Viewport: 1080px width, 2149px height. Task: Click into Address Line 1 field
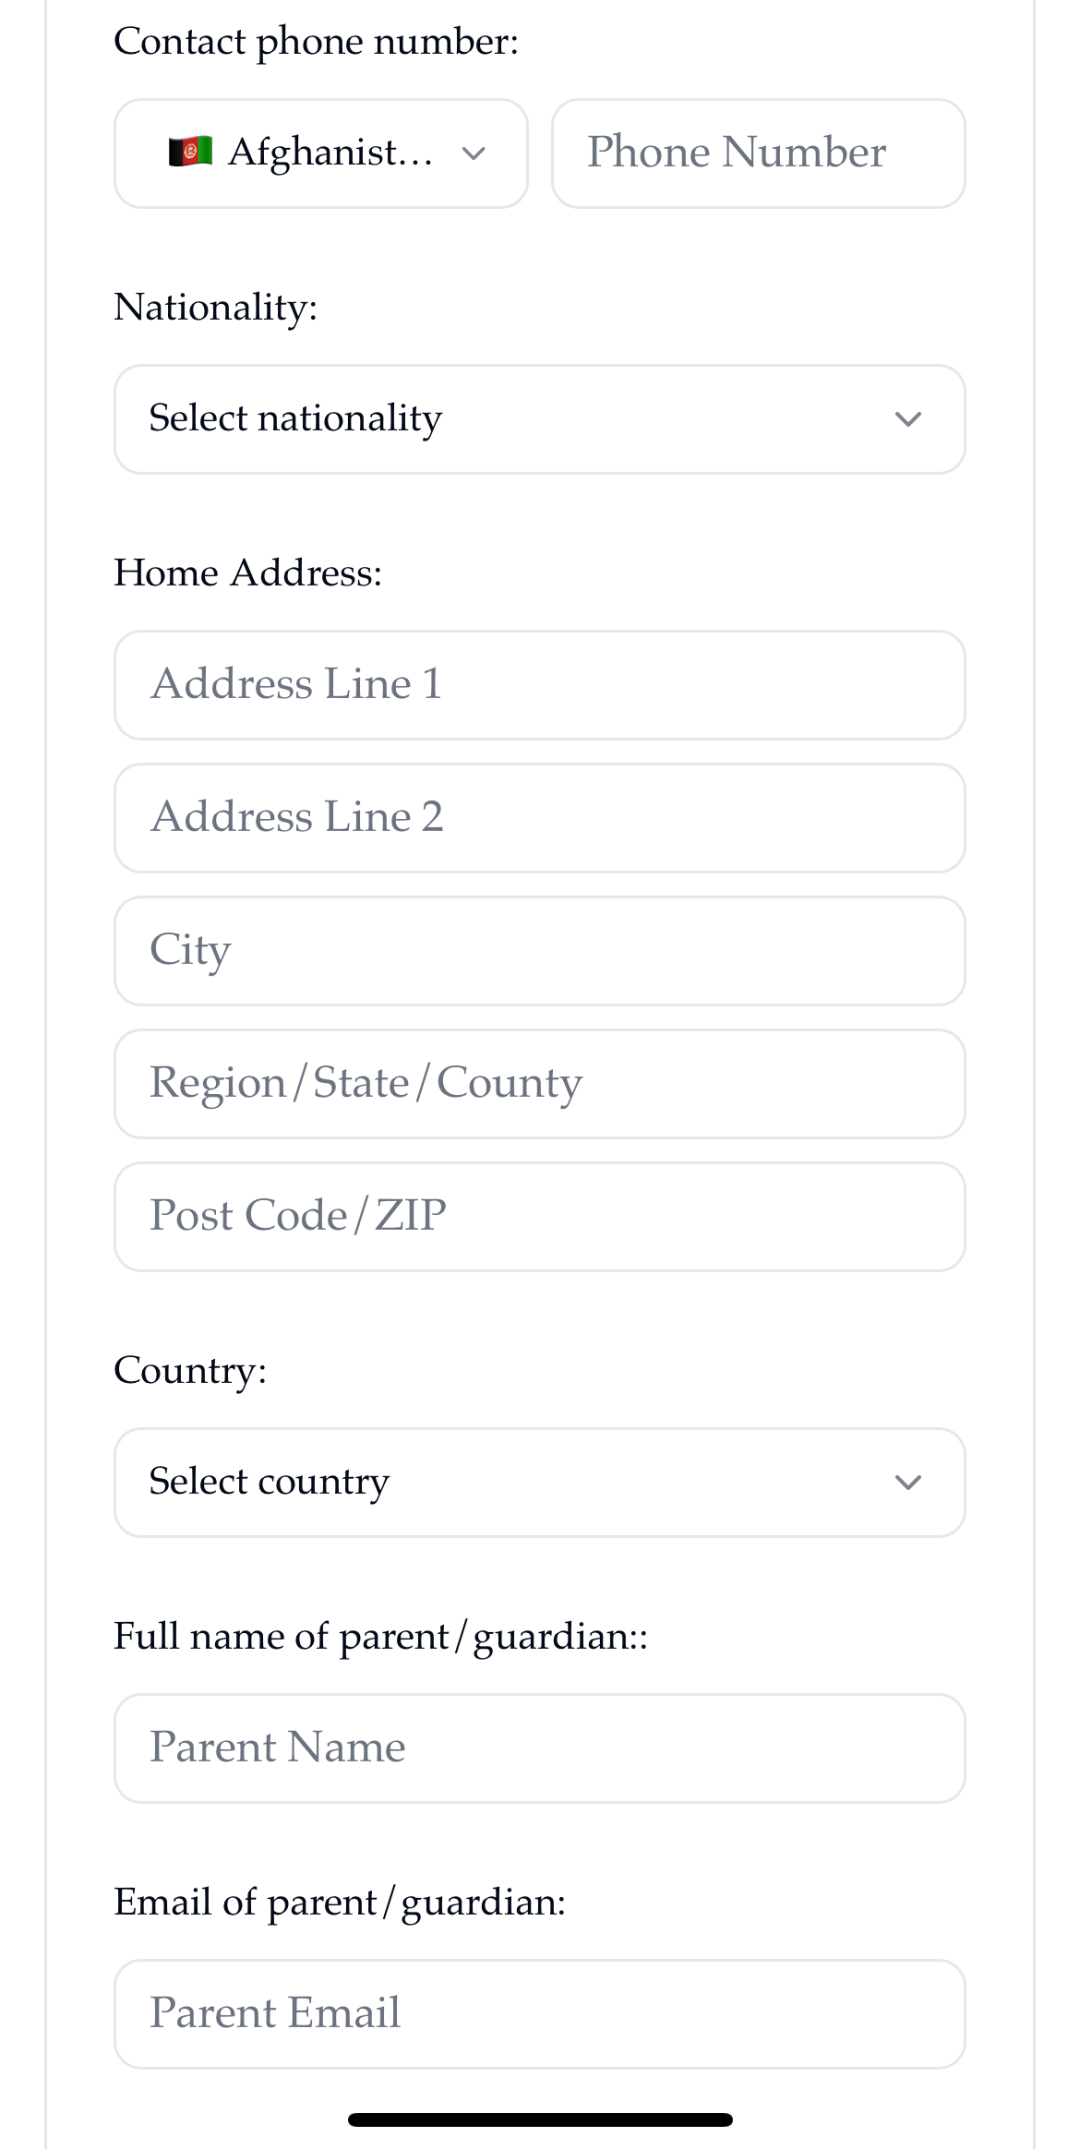pyautogui.click(x=539, y=685)
